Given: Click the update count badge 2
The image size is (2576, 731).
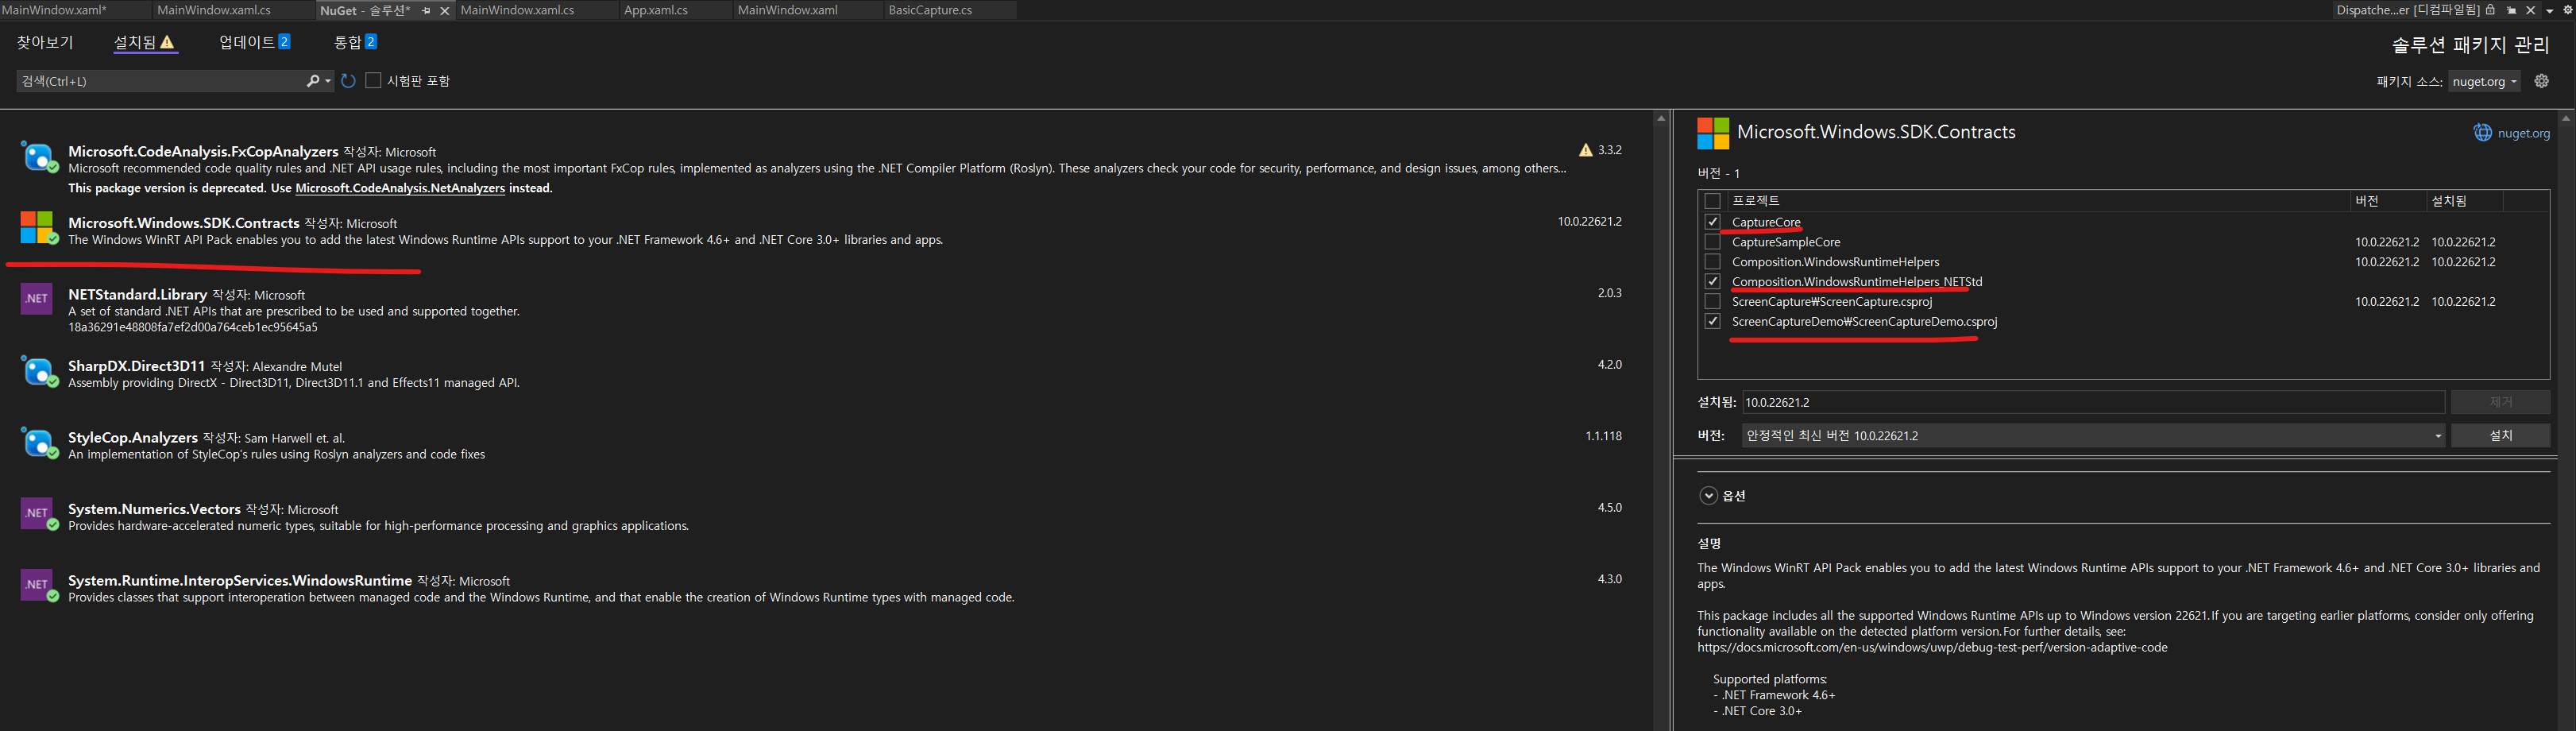Looking at the screenshot, I should pos(285,42).
